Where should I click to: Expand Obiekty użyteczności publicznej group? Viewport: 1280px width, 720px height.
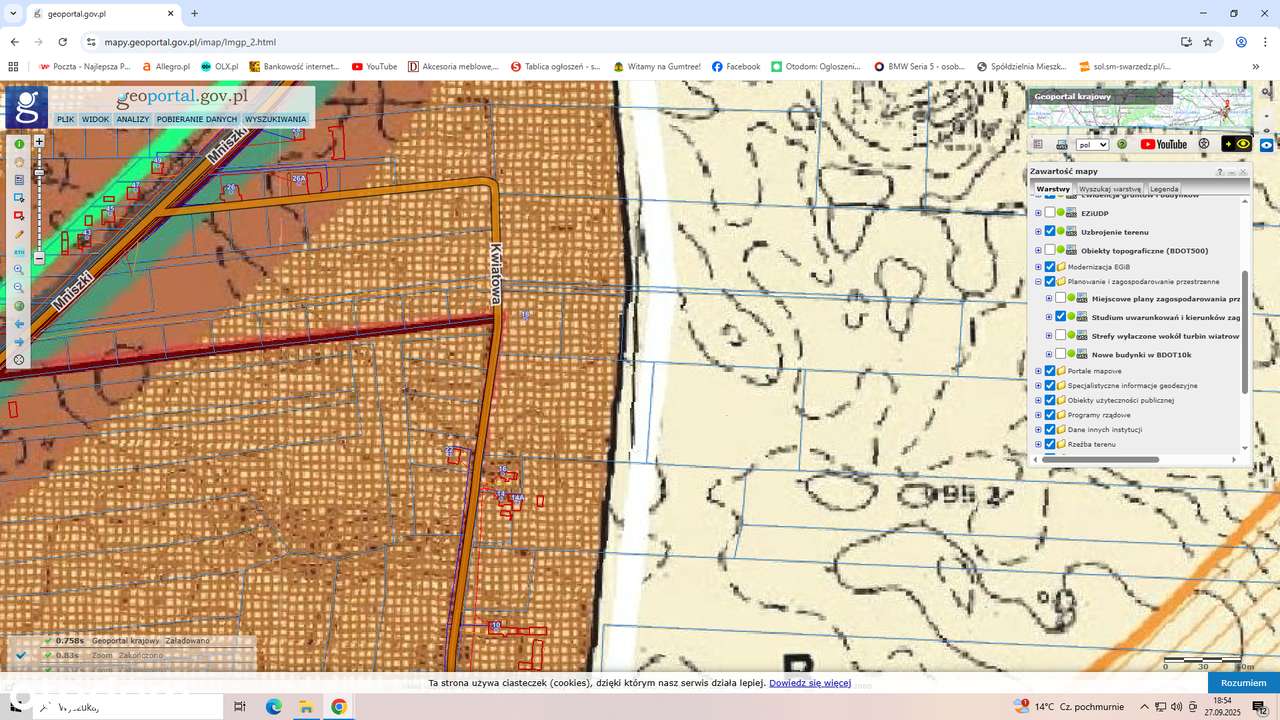tap(1038, 400)
